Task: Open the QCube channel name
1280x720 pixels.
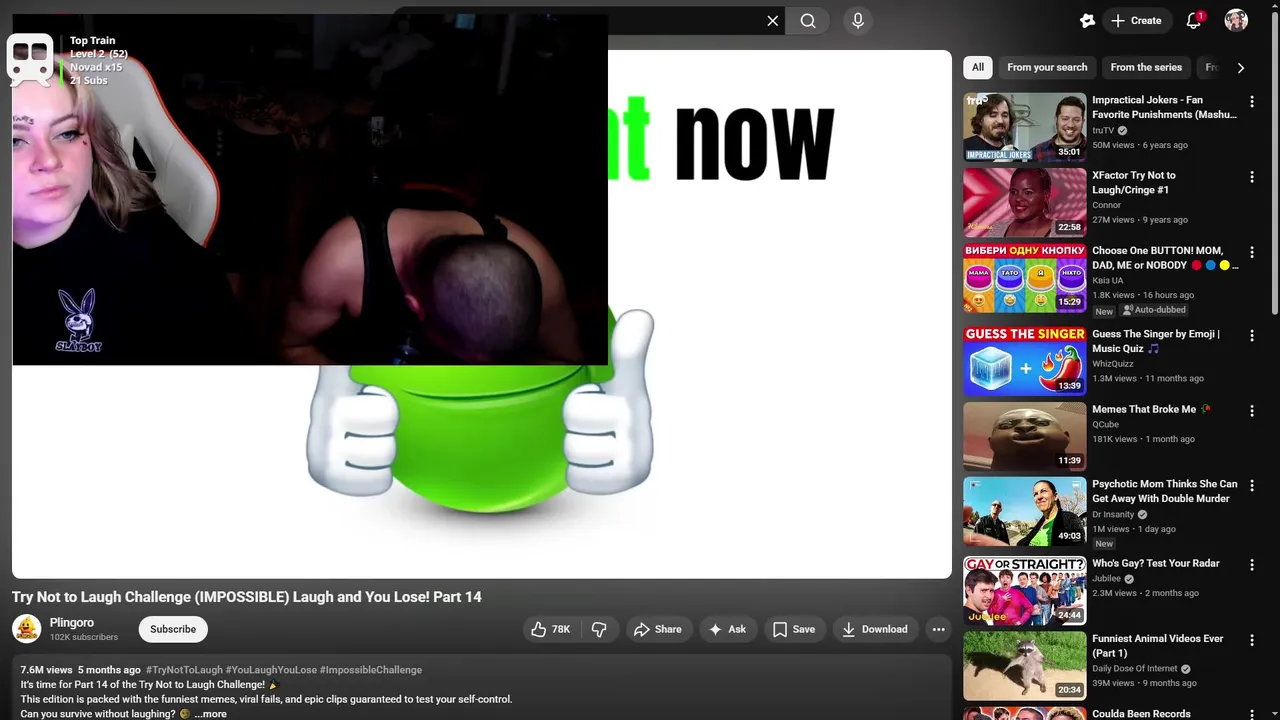Action: (x=1105, y=424)
